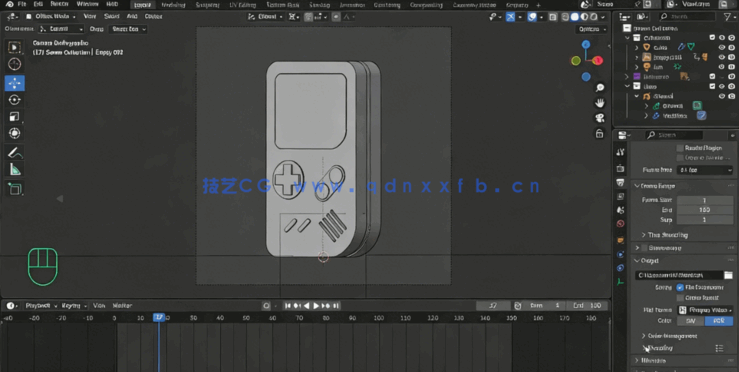Open the Render properties tab
Screen dimensions: 739x372
coord(621,168)
